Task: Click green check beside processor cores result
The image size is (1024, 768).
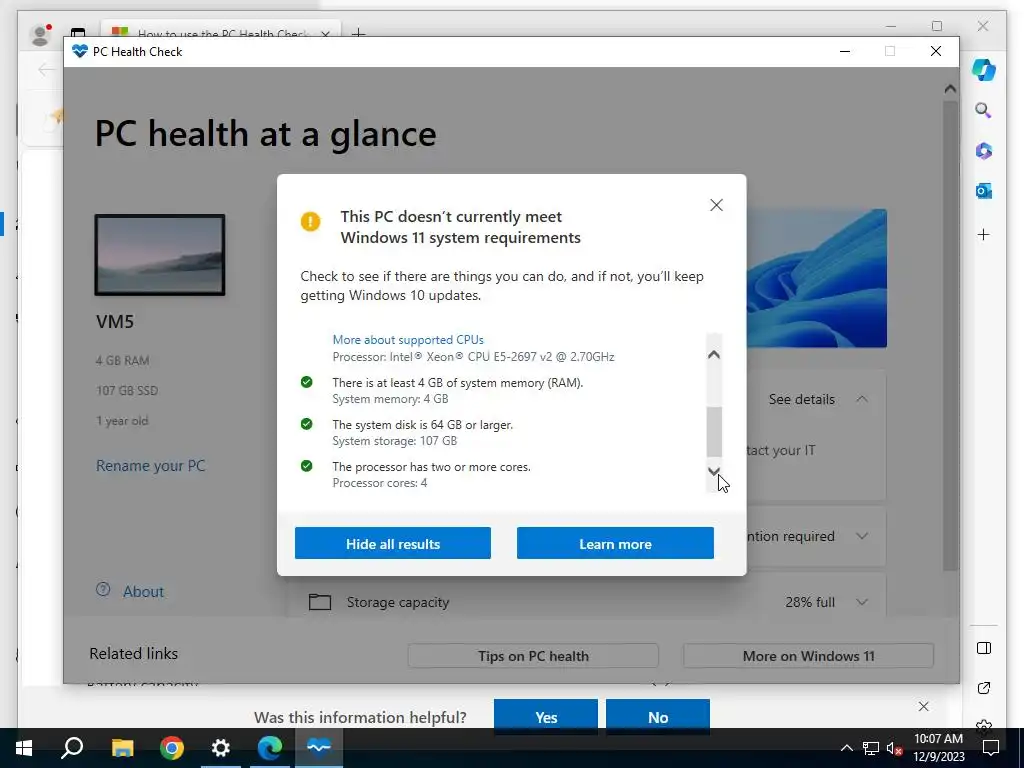Action: coord(306,466)
